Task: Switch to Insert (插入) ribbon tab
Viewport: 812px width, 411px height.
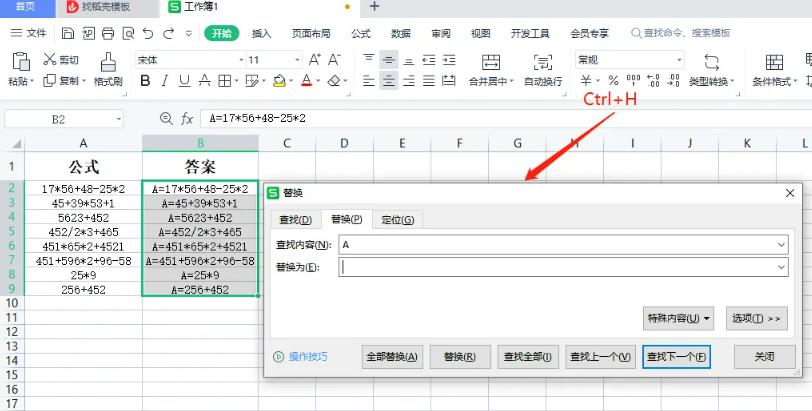Action: (x=262, y=33)
